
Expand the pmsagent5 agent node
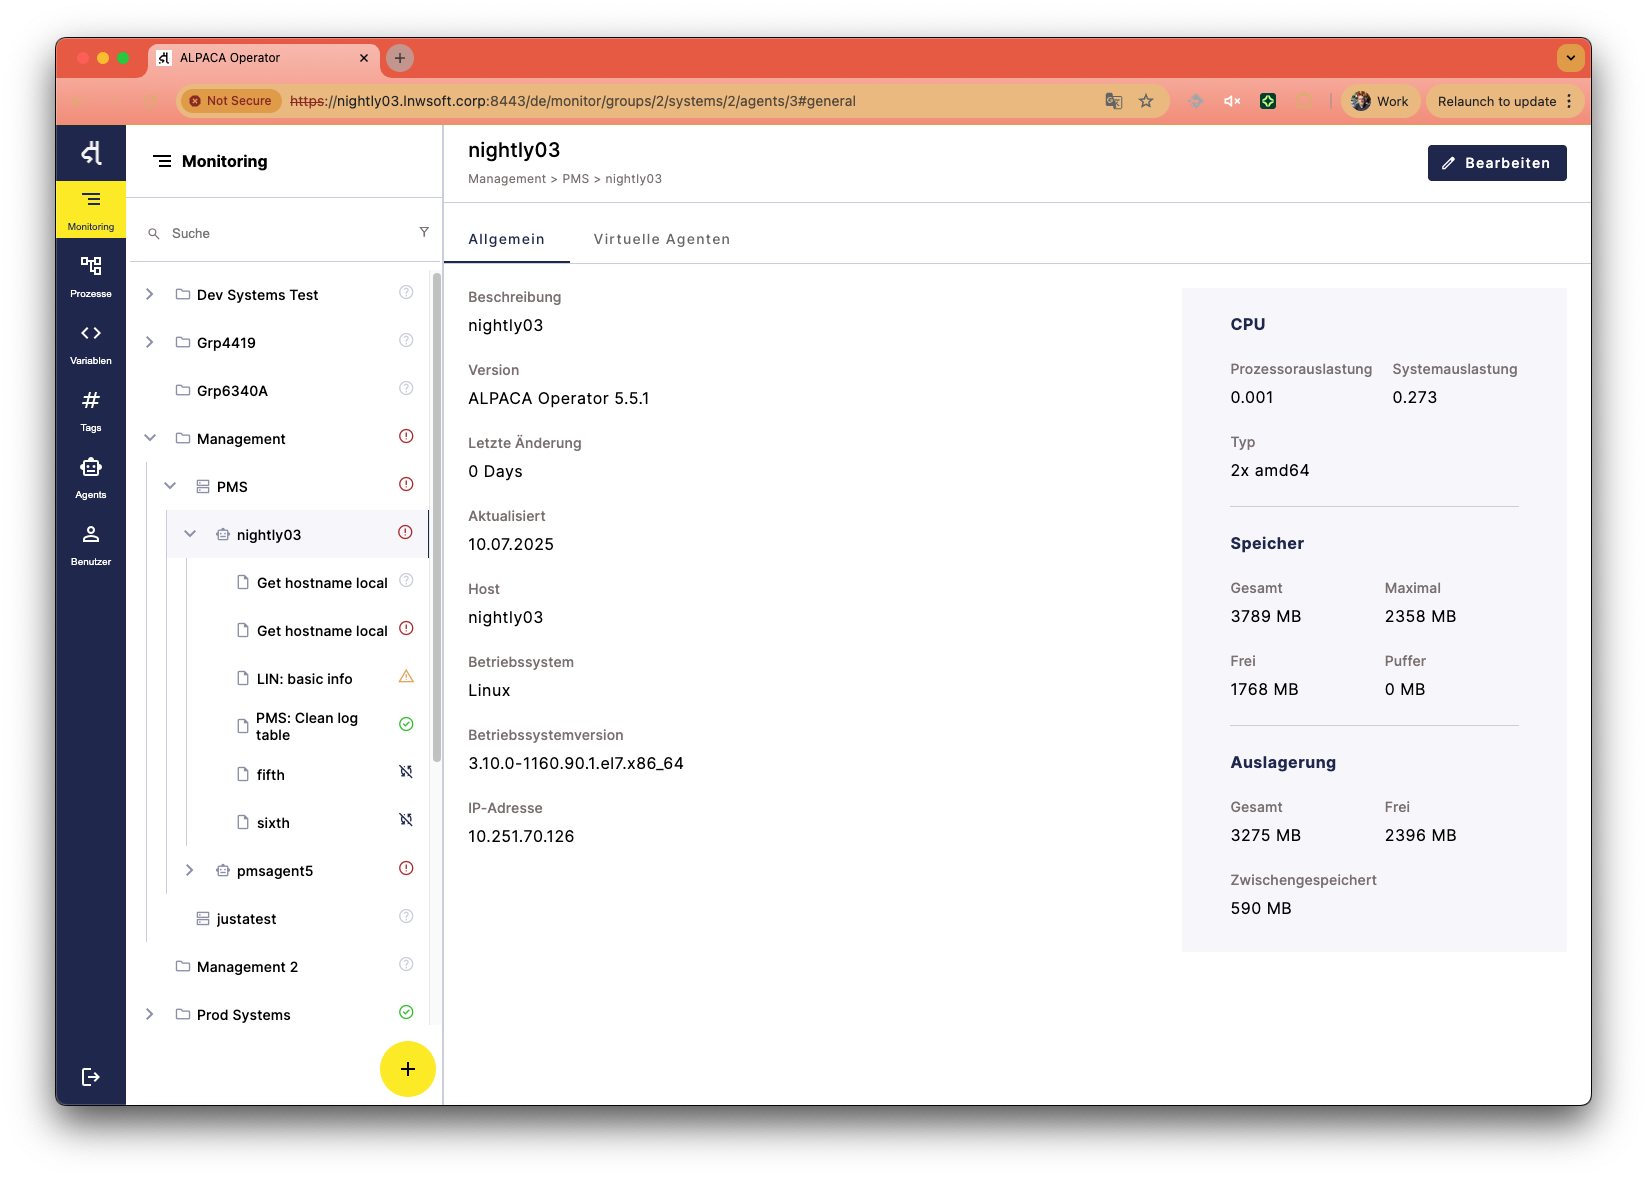[190, 870]
